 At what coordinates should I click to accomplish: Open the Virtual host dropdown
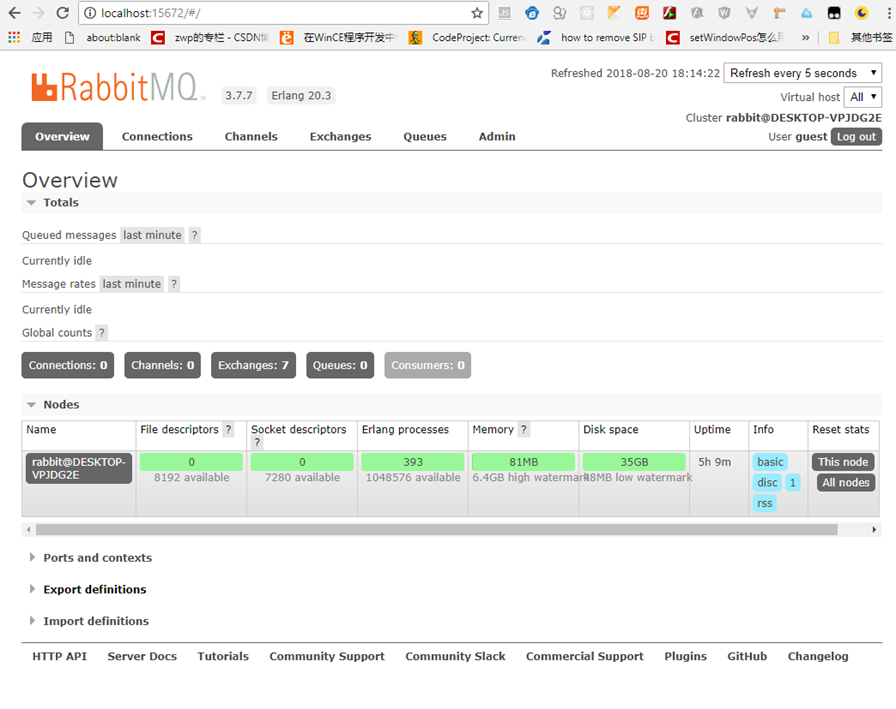(x=862, y=97)
